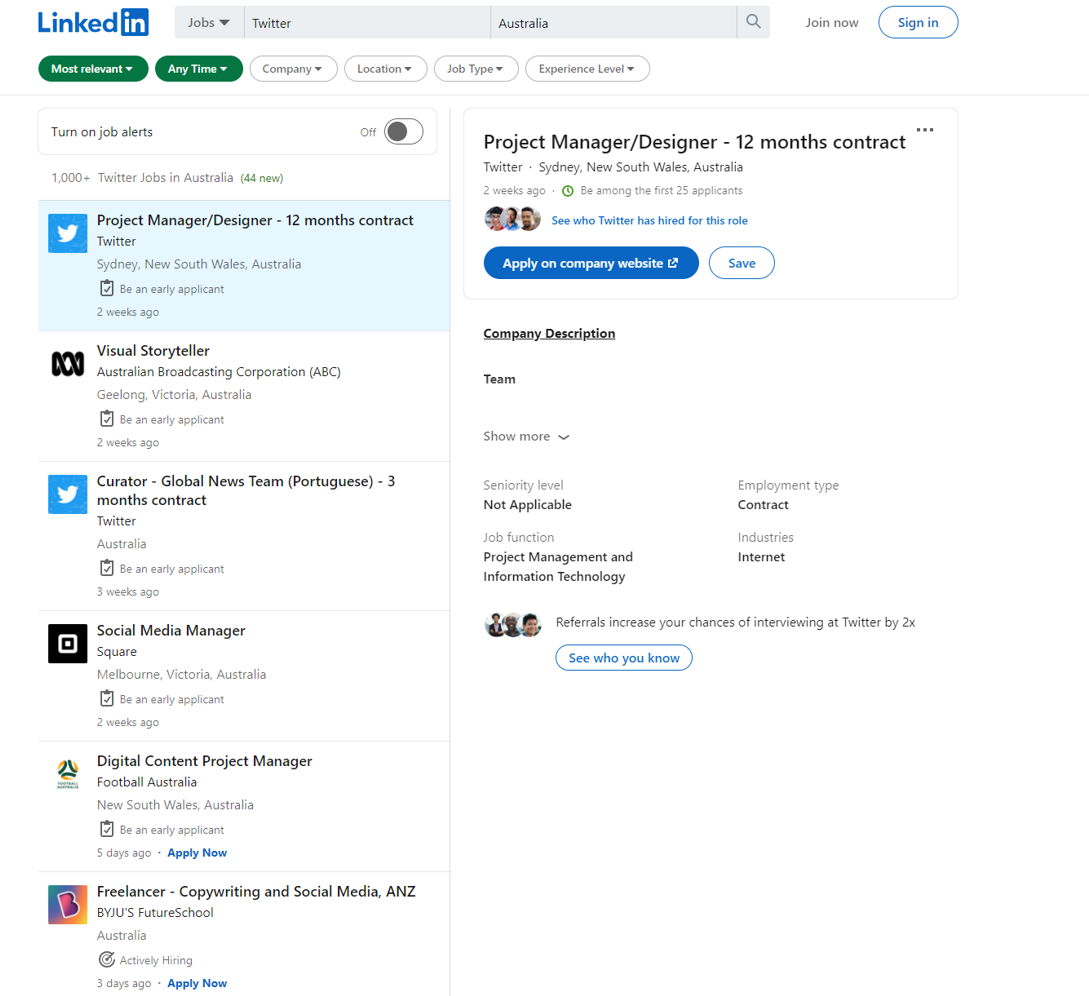The width and height of the screenshot is (1089, 996).
Task: Click the Actively Hiring target icon
Action: [106, 960]
